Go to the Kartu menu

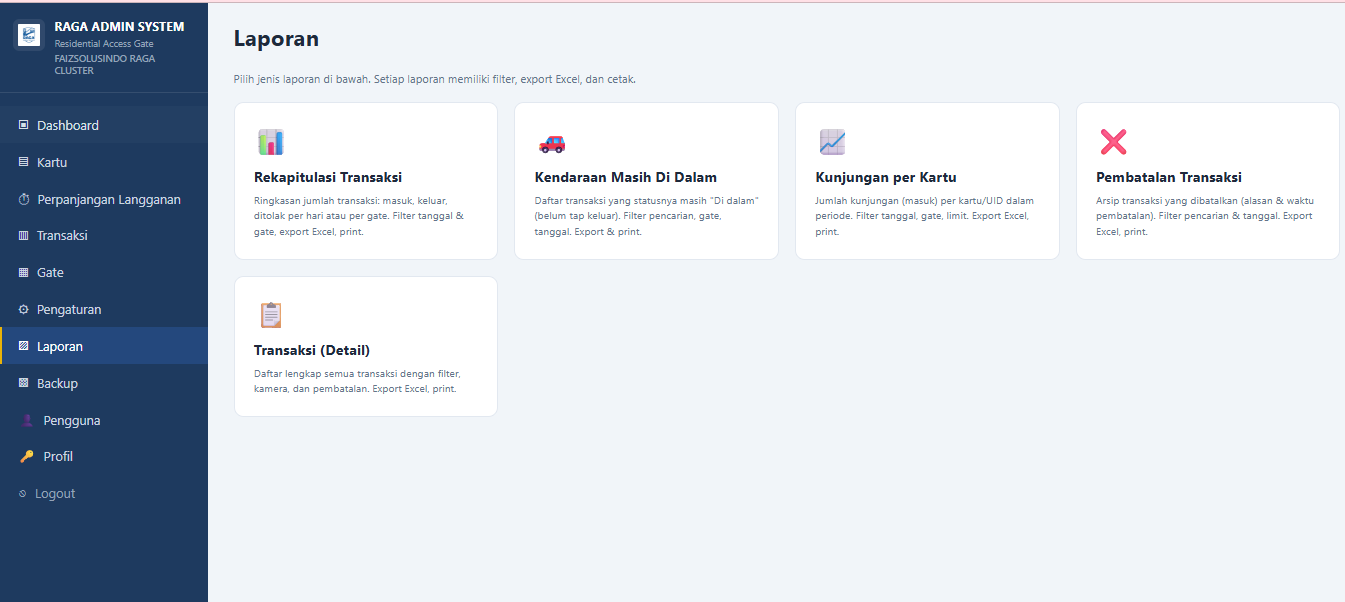[x=52, y=162]
